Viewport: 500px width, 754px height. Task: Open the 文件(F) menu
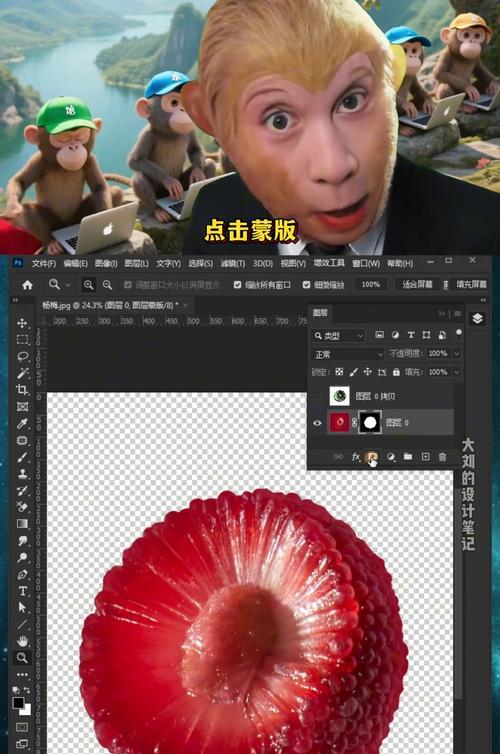pos(44,264)
